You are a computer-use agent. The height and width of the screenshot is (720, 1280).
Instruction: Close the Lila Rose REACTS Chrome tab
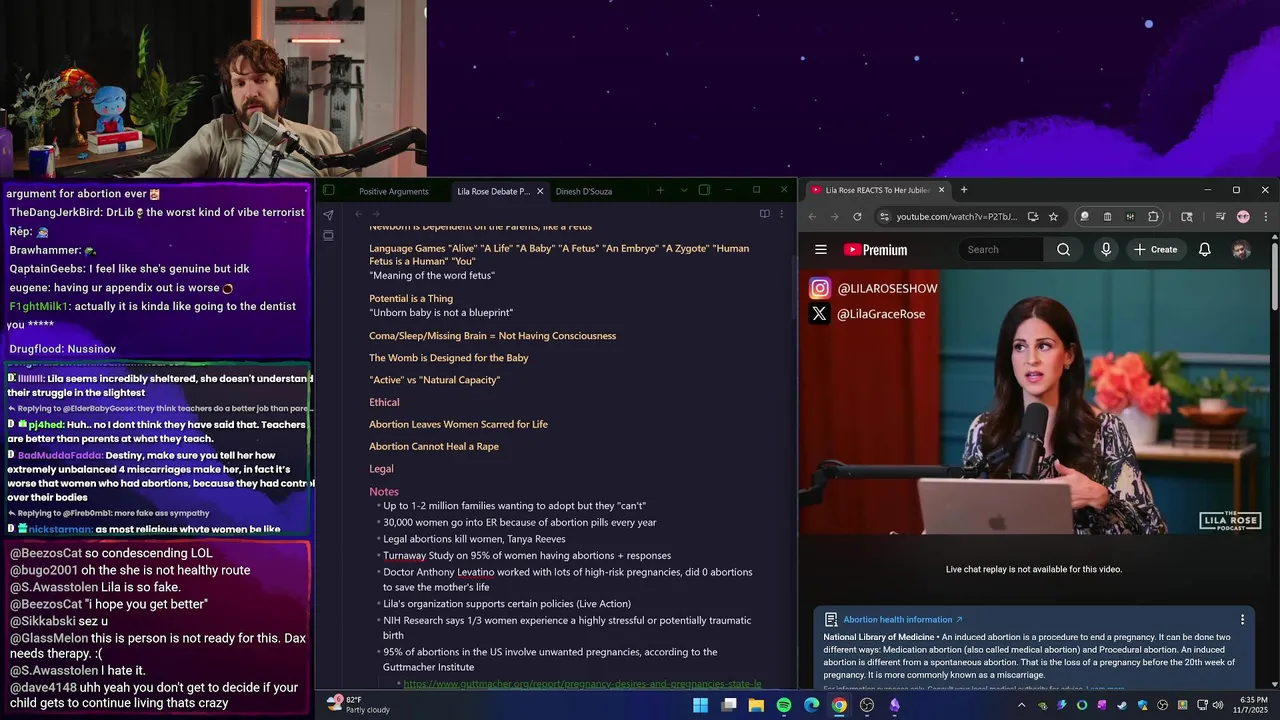pos(941,190)
